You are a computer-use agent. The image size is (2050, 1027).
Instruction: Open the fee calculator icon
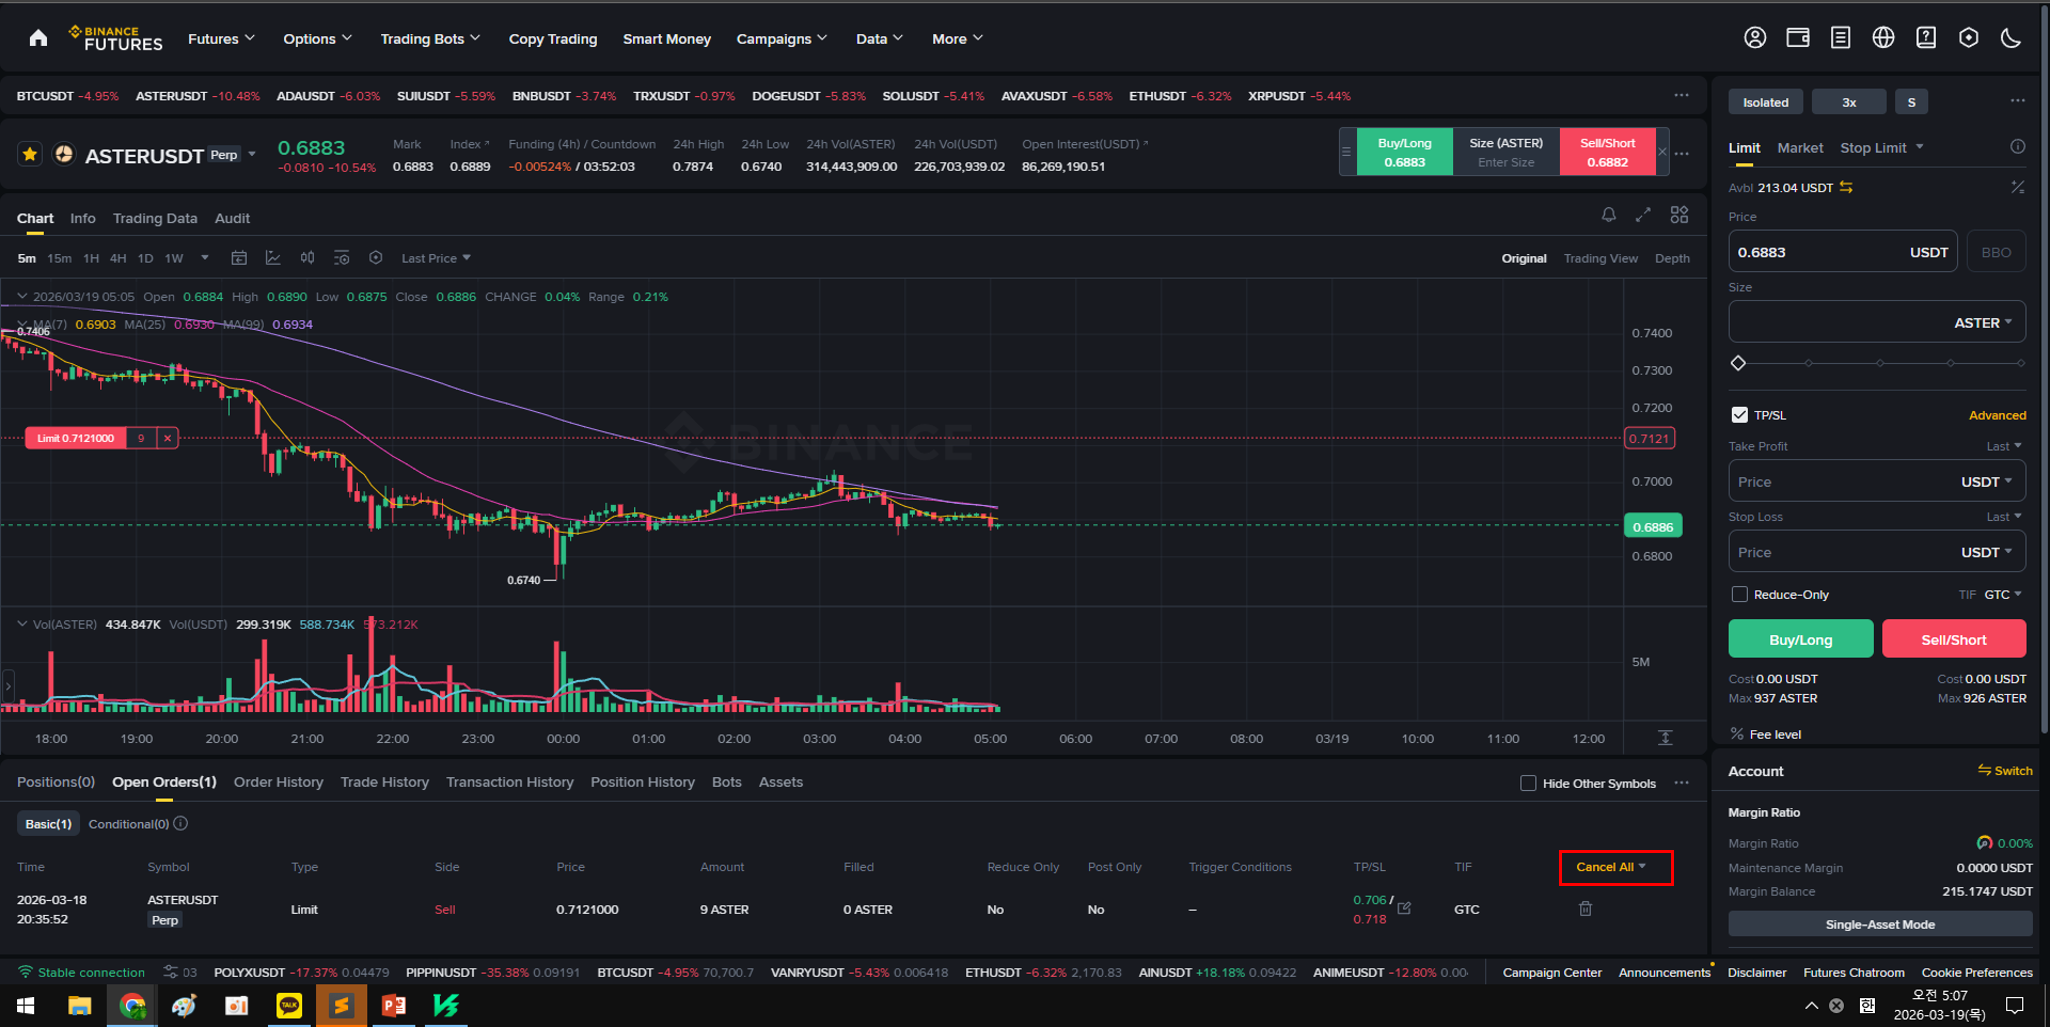point(2018,187)
